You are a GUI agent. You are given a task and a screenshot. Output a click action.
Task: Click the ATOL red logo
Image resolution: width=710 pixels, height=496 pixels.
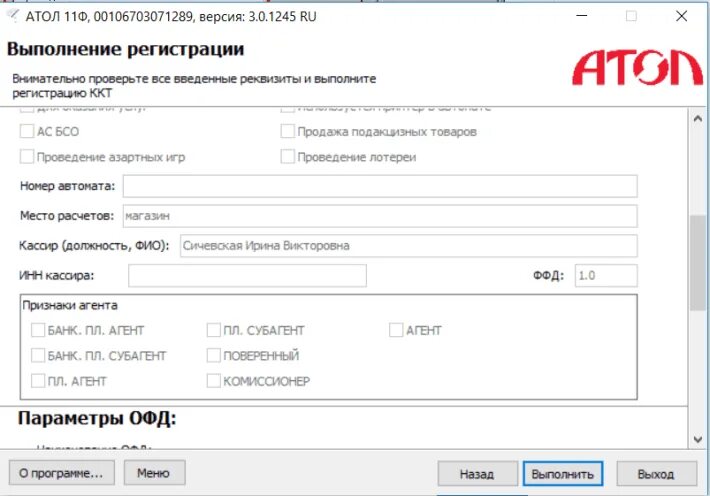[x=638, y=67]
